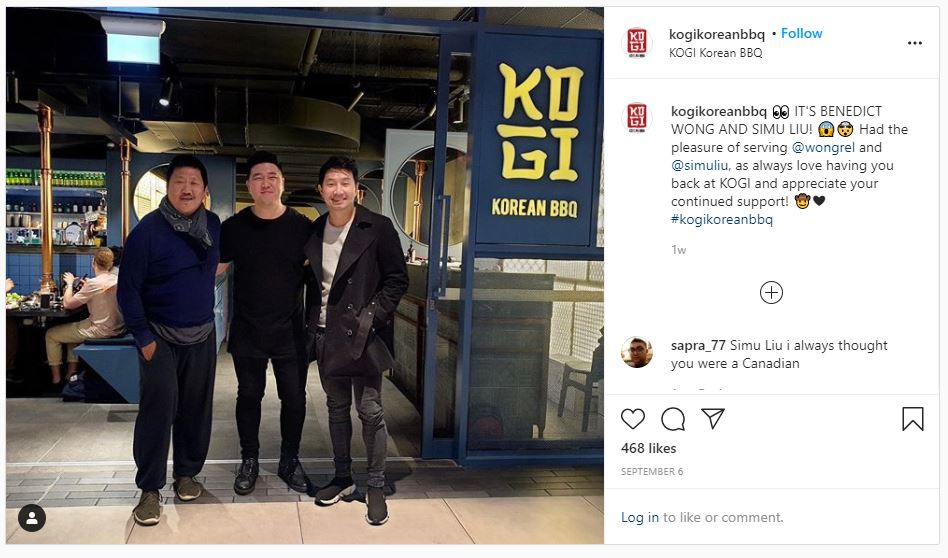Open the three-dot more options menu

click(915, 43)
